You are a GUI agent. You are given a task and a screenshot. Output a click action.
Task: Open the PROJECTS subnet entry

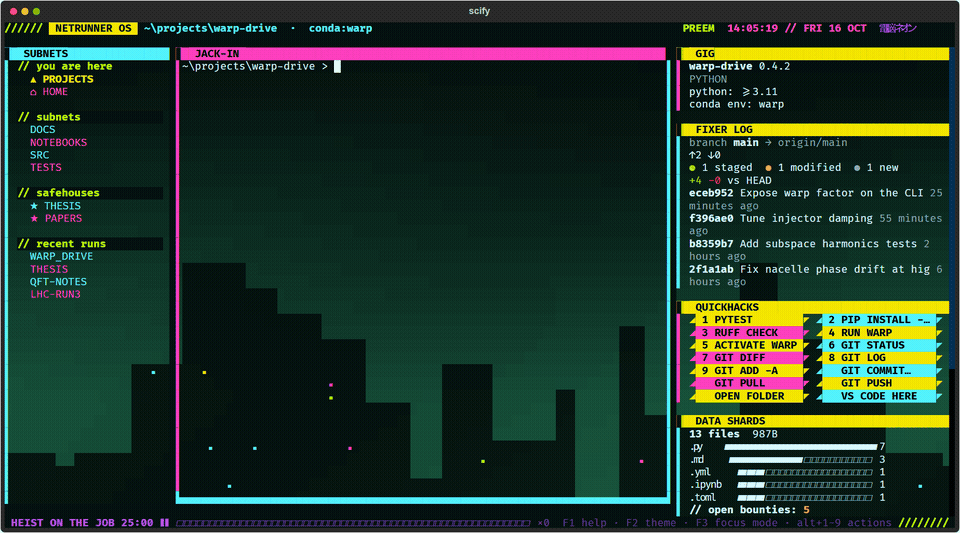(x=61, y=79)
